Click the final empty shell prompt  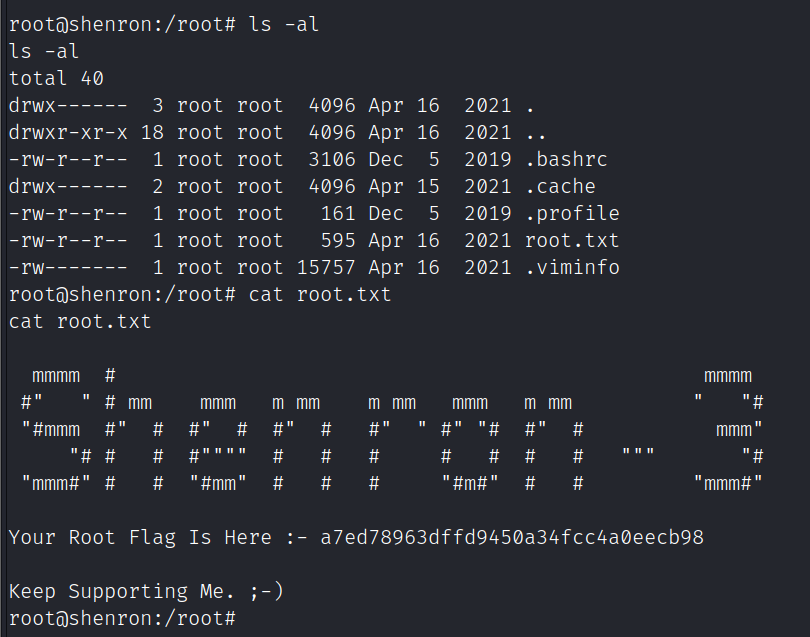122,618
